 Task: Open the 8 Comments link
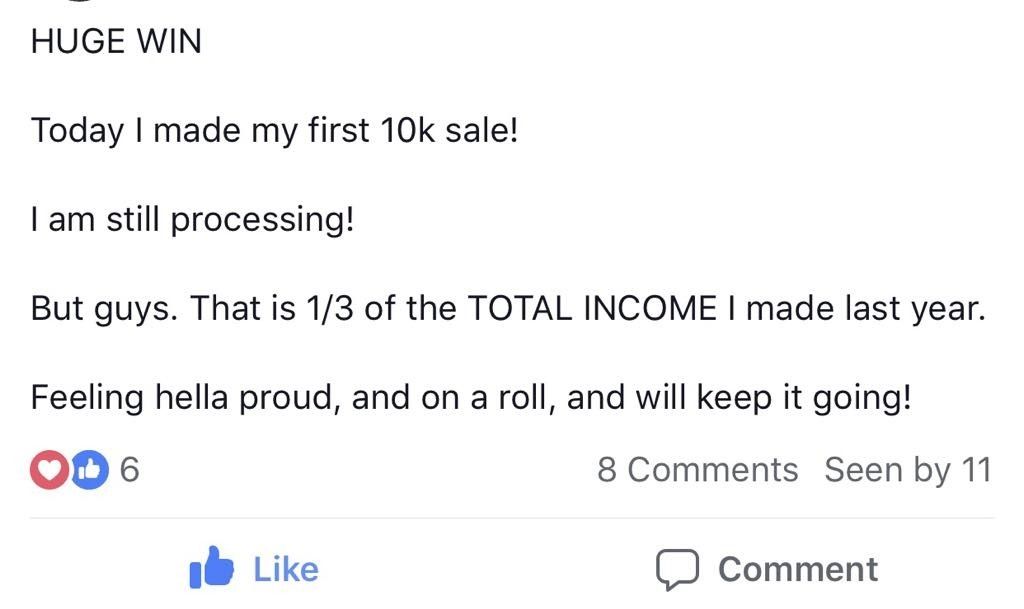(x=697, y=469)
